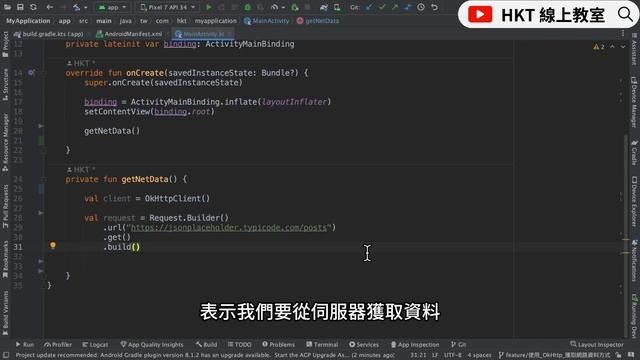640x360 pixels.
Task: Open Device Manager from the toolbar icon
Action: (x=337, y=7)
